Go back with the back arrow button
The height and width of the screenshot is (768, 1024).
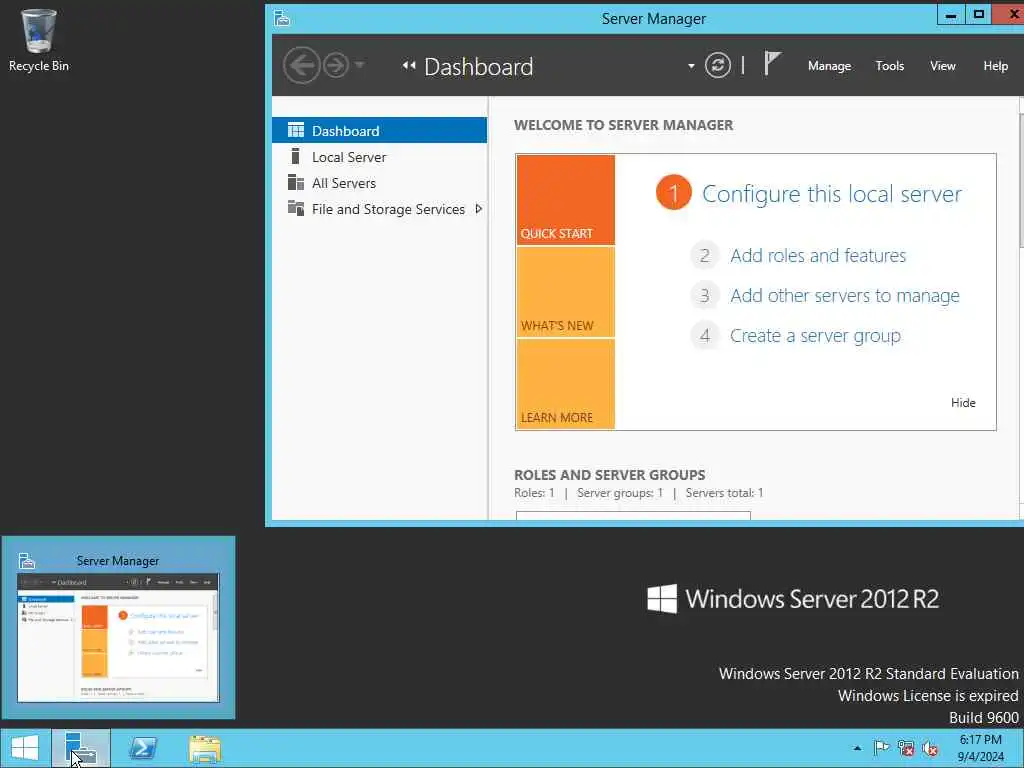(x=301, y=65)
